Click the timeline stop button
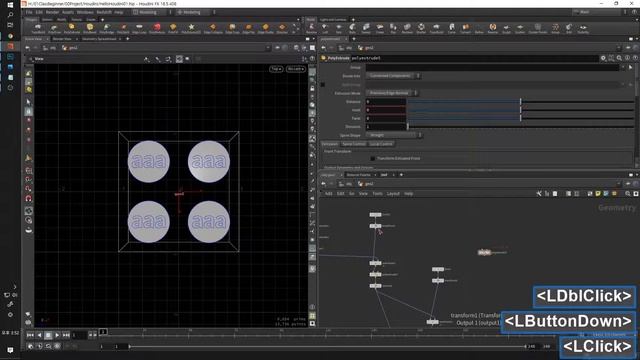 (x=48, y=335)
